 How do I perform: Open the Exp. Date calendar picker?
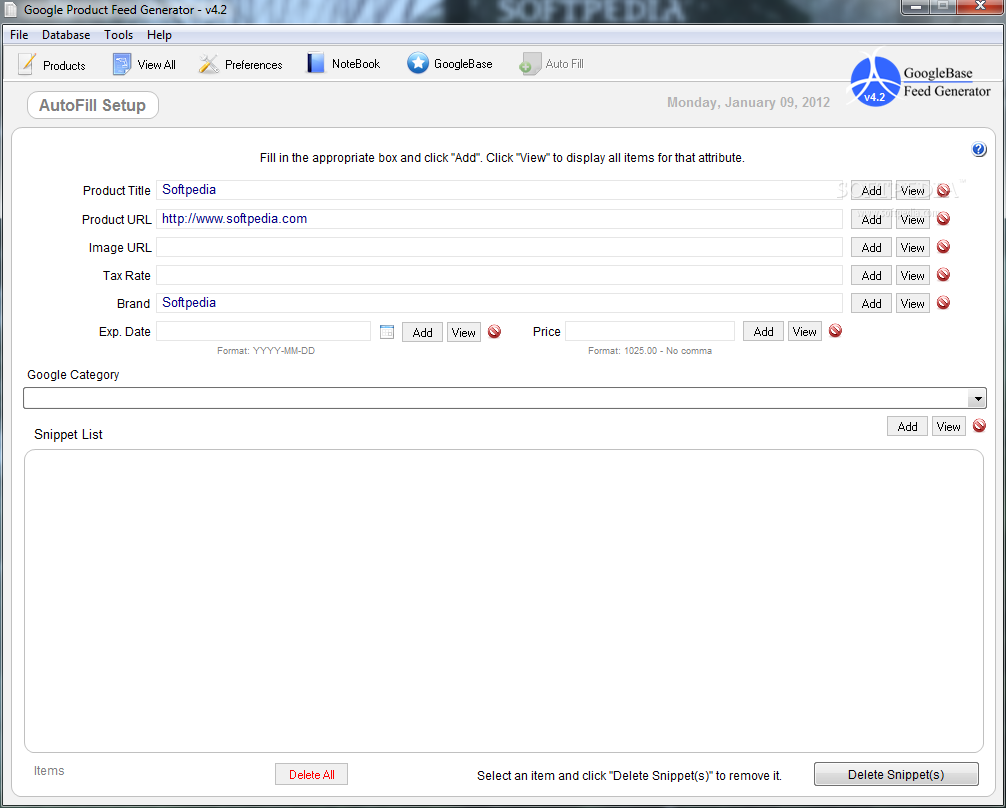pos(387,332)
